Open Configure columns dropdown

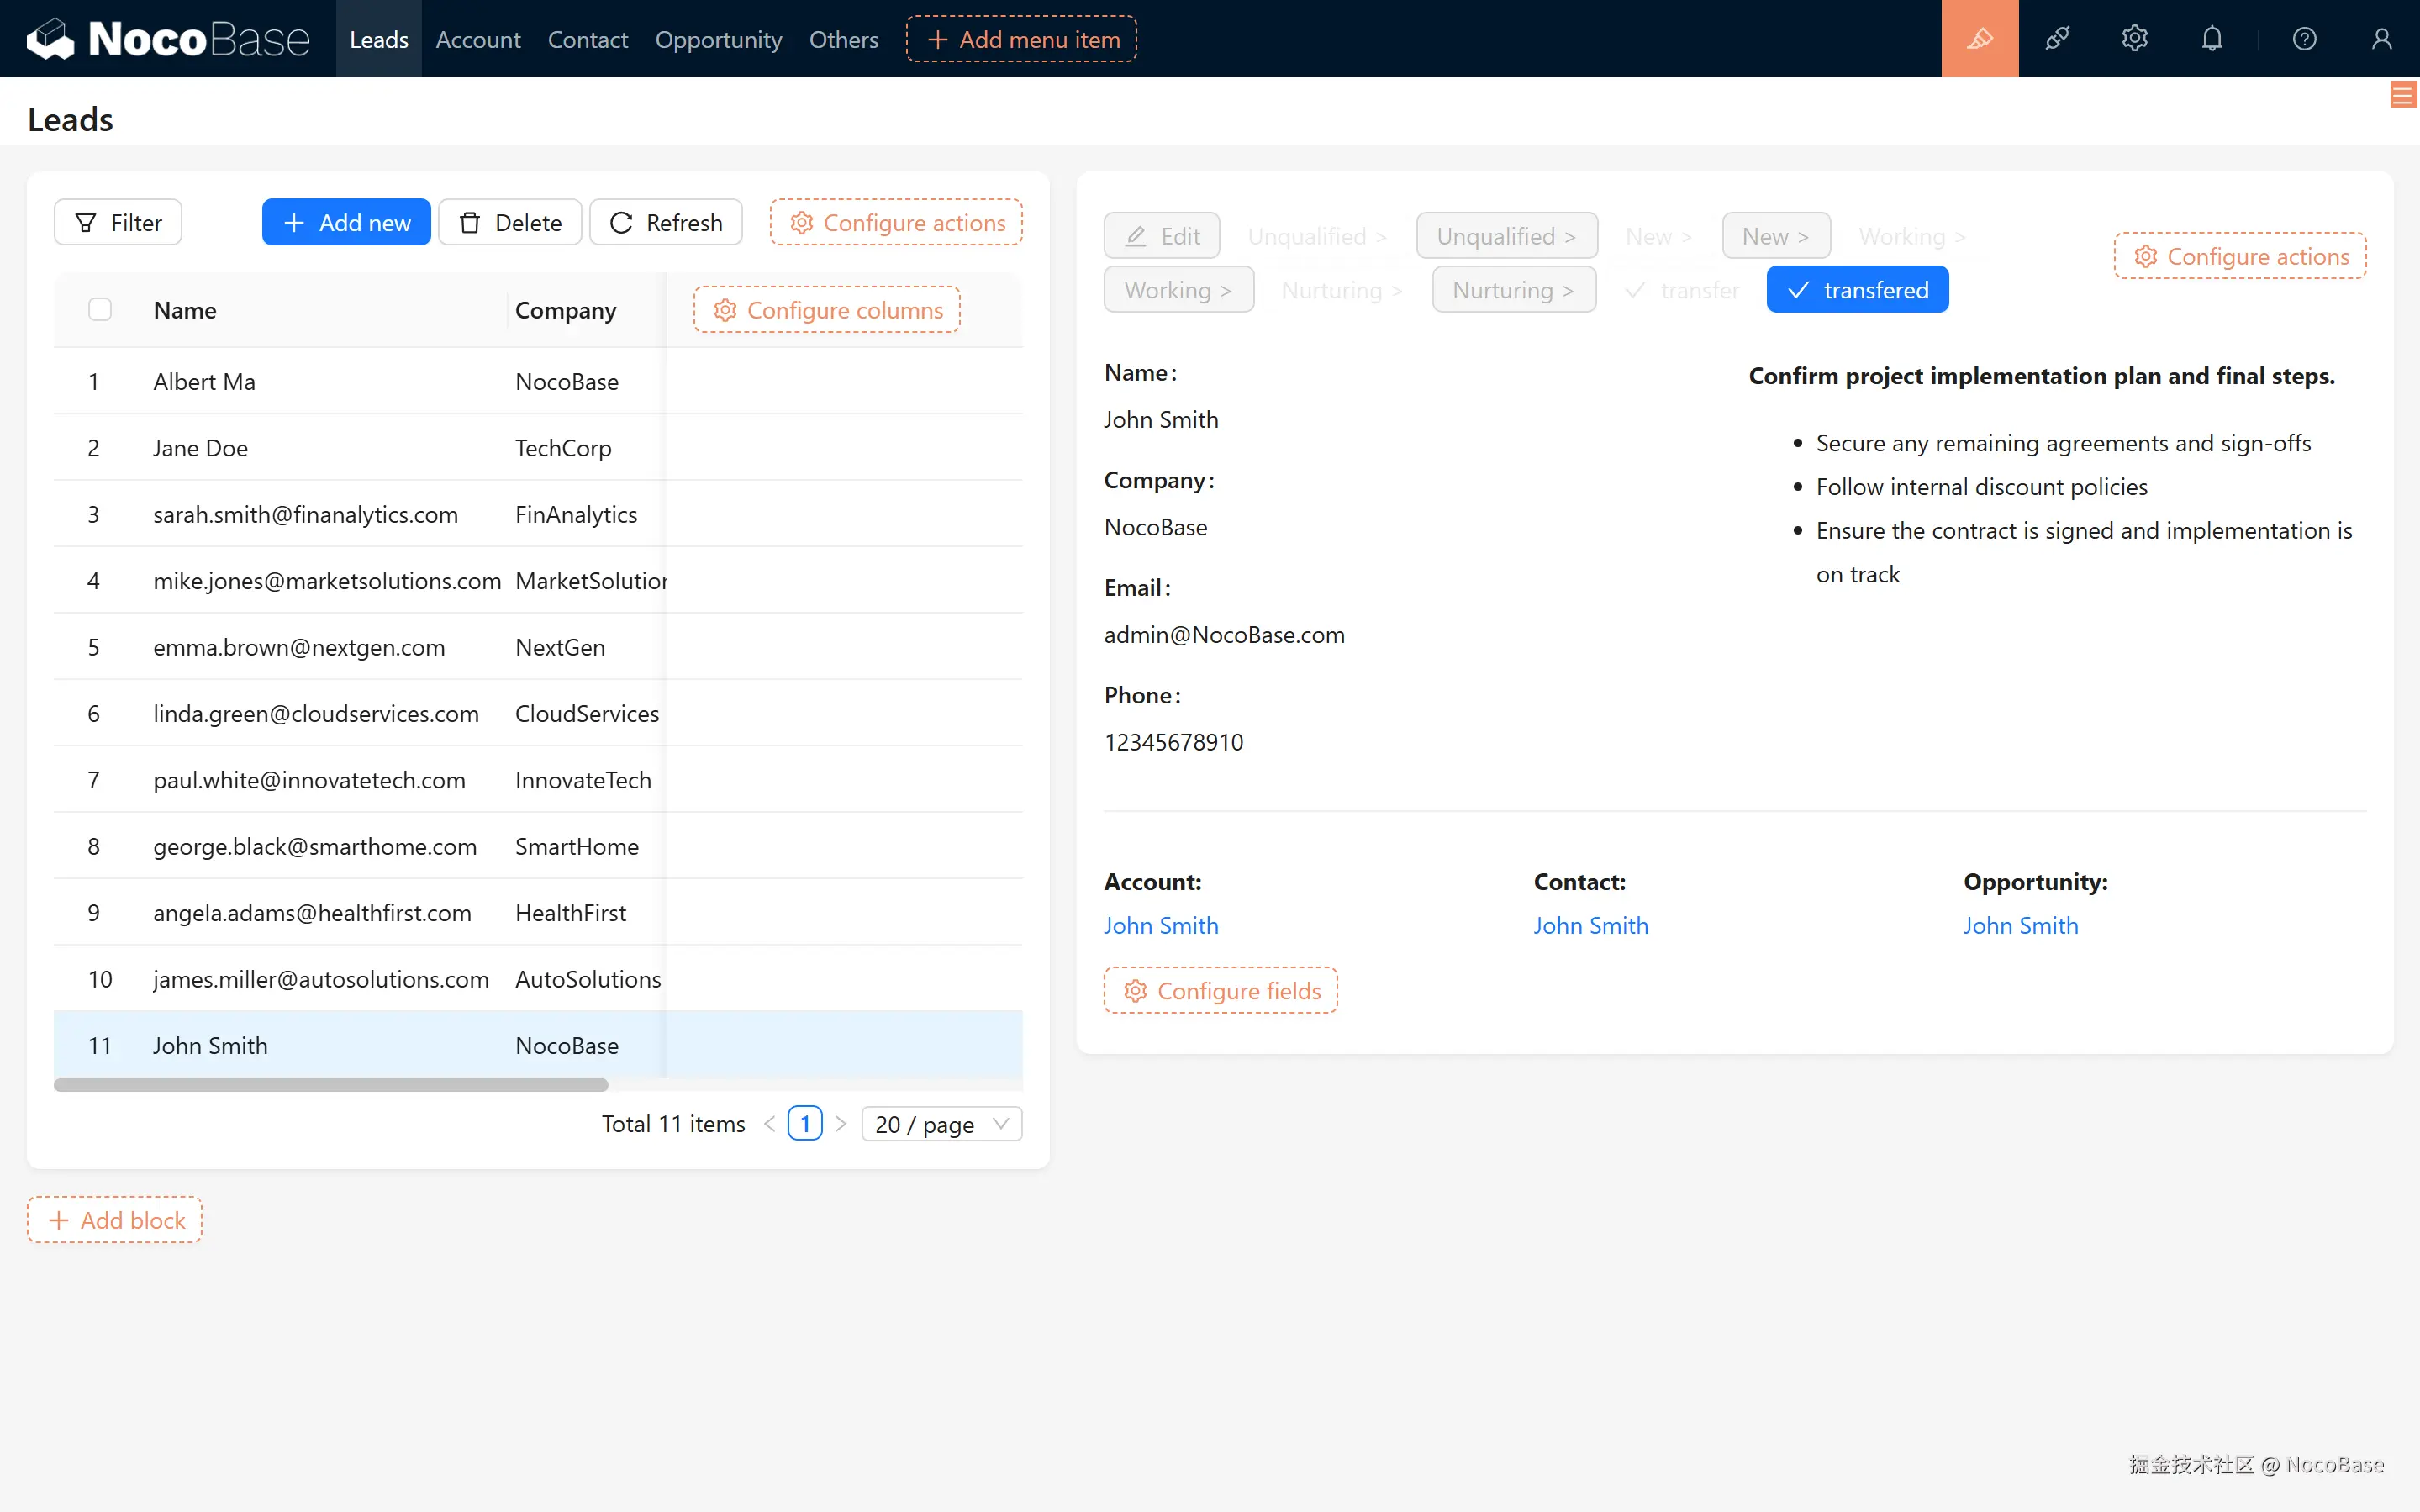(827, 310)
